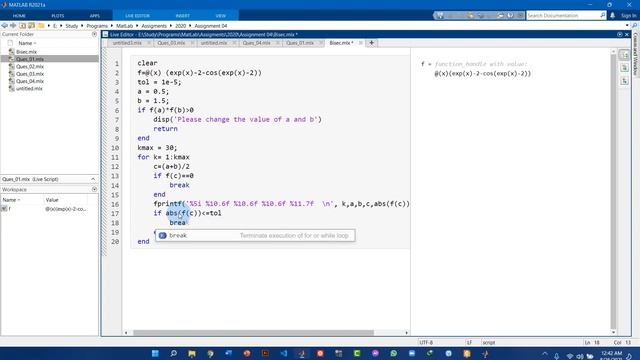Sort workspace by Name column
Screen dimensions: 640x360
pos(11,200)
